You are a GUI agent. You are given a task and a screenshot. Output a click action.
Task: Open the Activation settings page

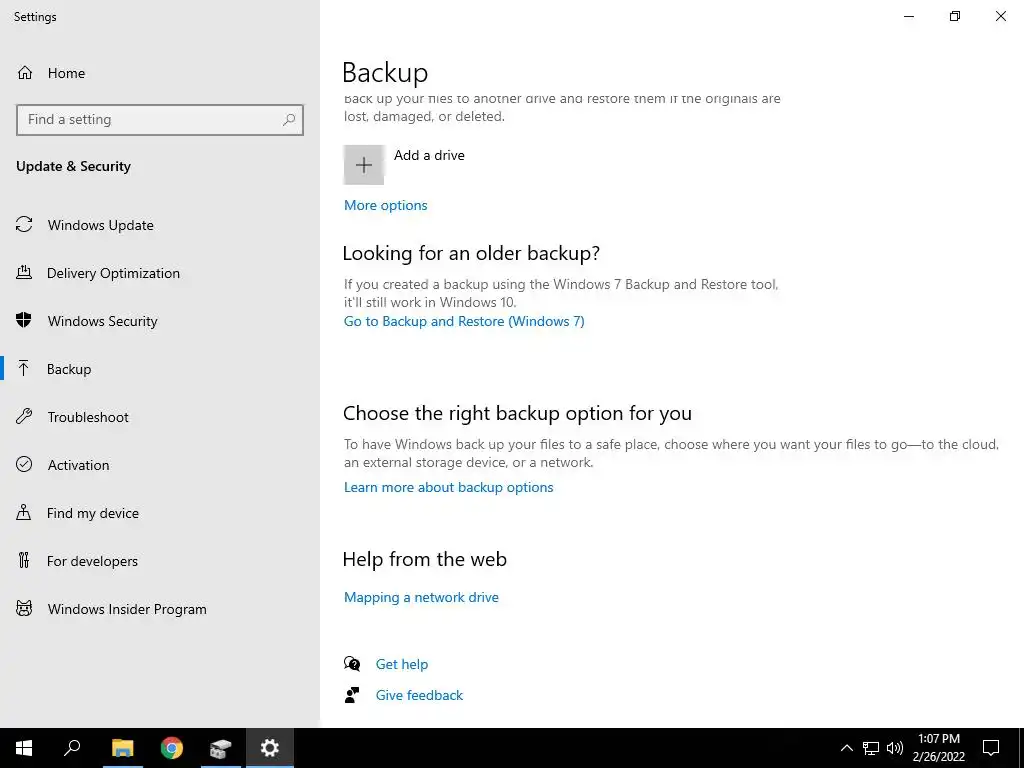[78, 465]
